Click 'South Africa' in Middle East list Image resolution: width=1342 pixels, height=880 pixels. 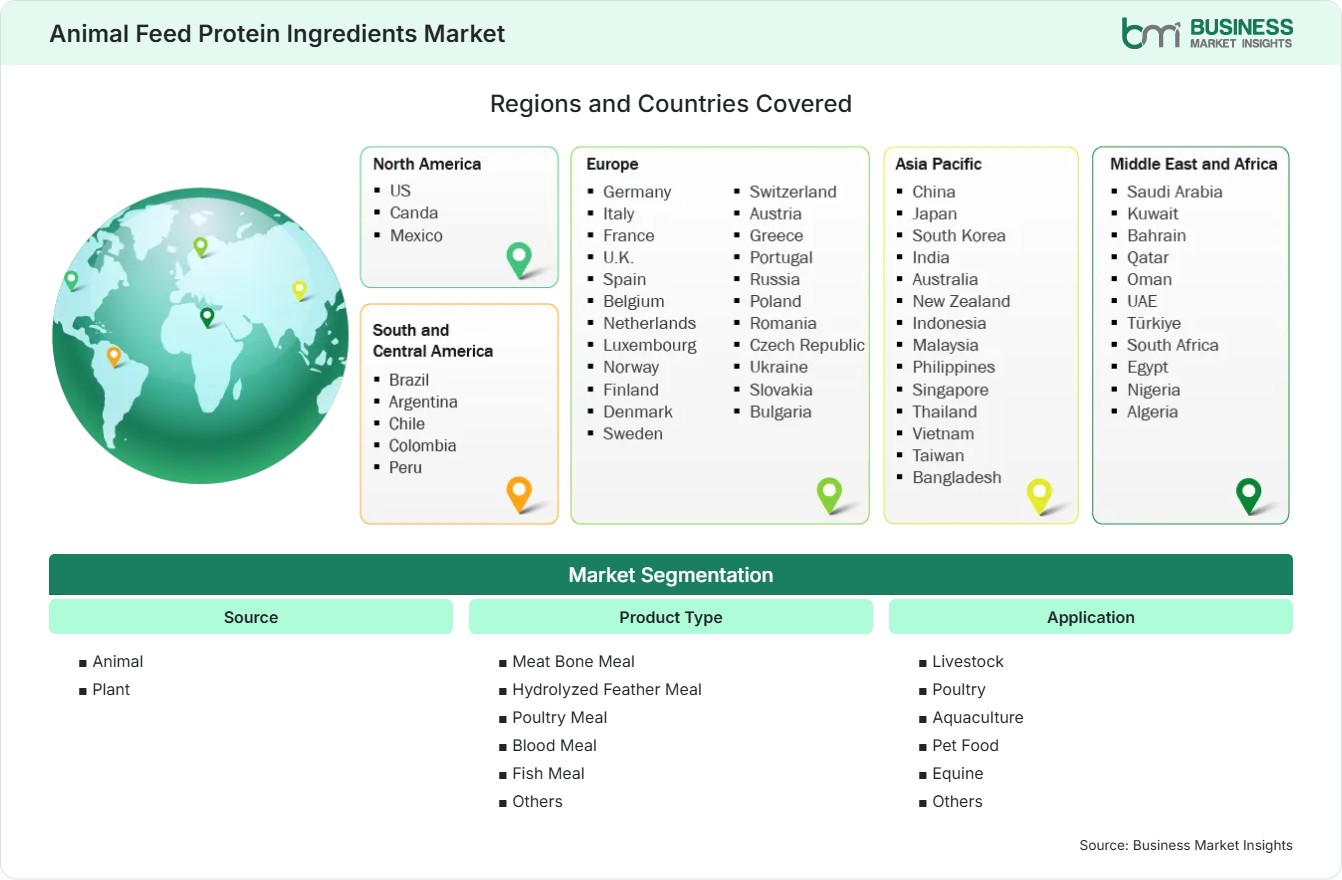[1173, 345]
